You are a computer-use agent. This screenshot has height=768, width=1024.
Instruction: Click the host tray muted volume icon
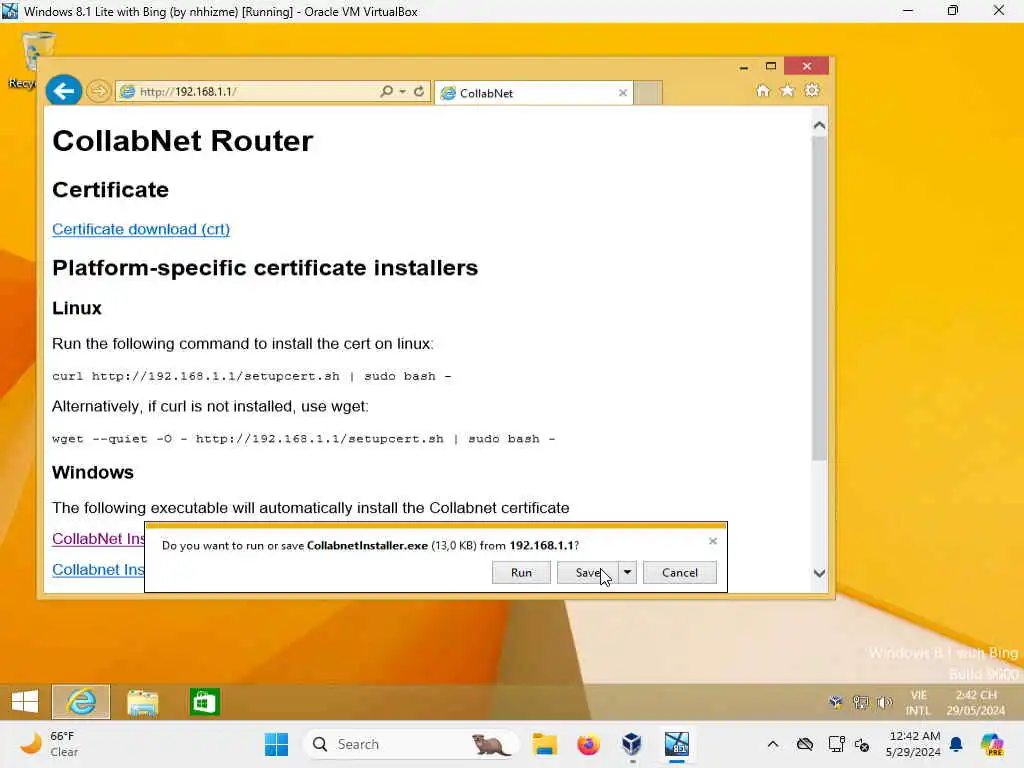(862, 744)
